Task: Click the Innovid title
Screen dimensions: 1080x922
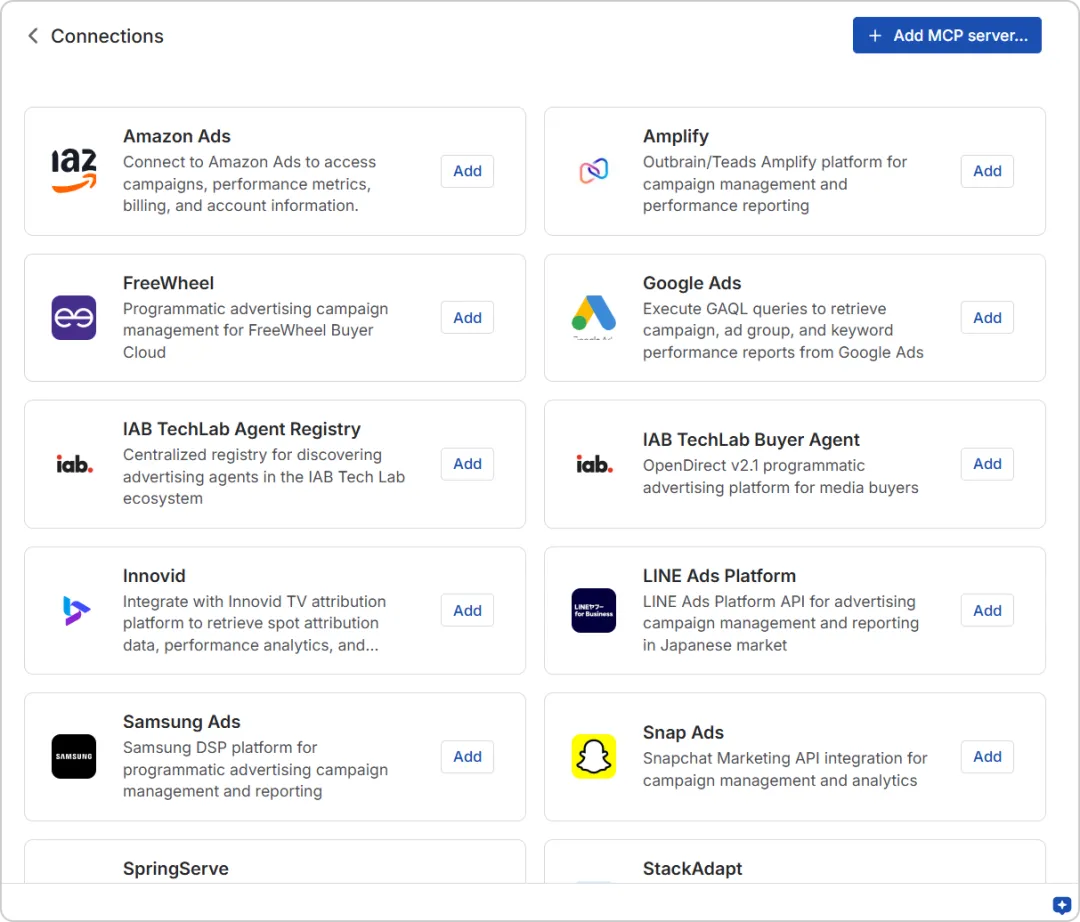Action: (x=154, y=576)
